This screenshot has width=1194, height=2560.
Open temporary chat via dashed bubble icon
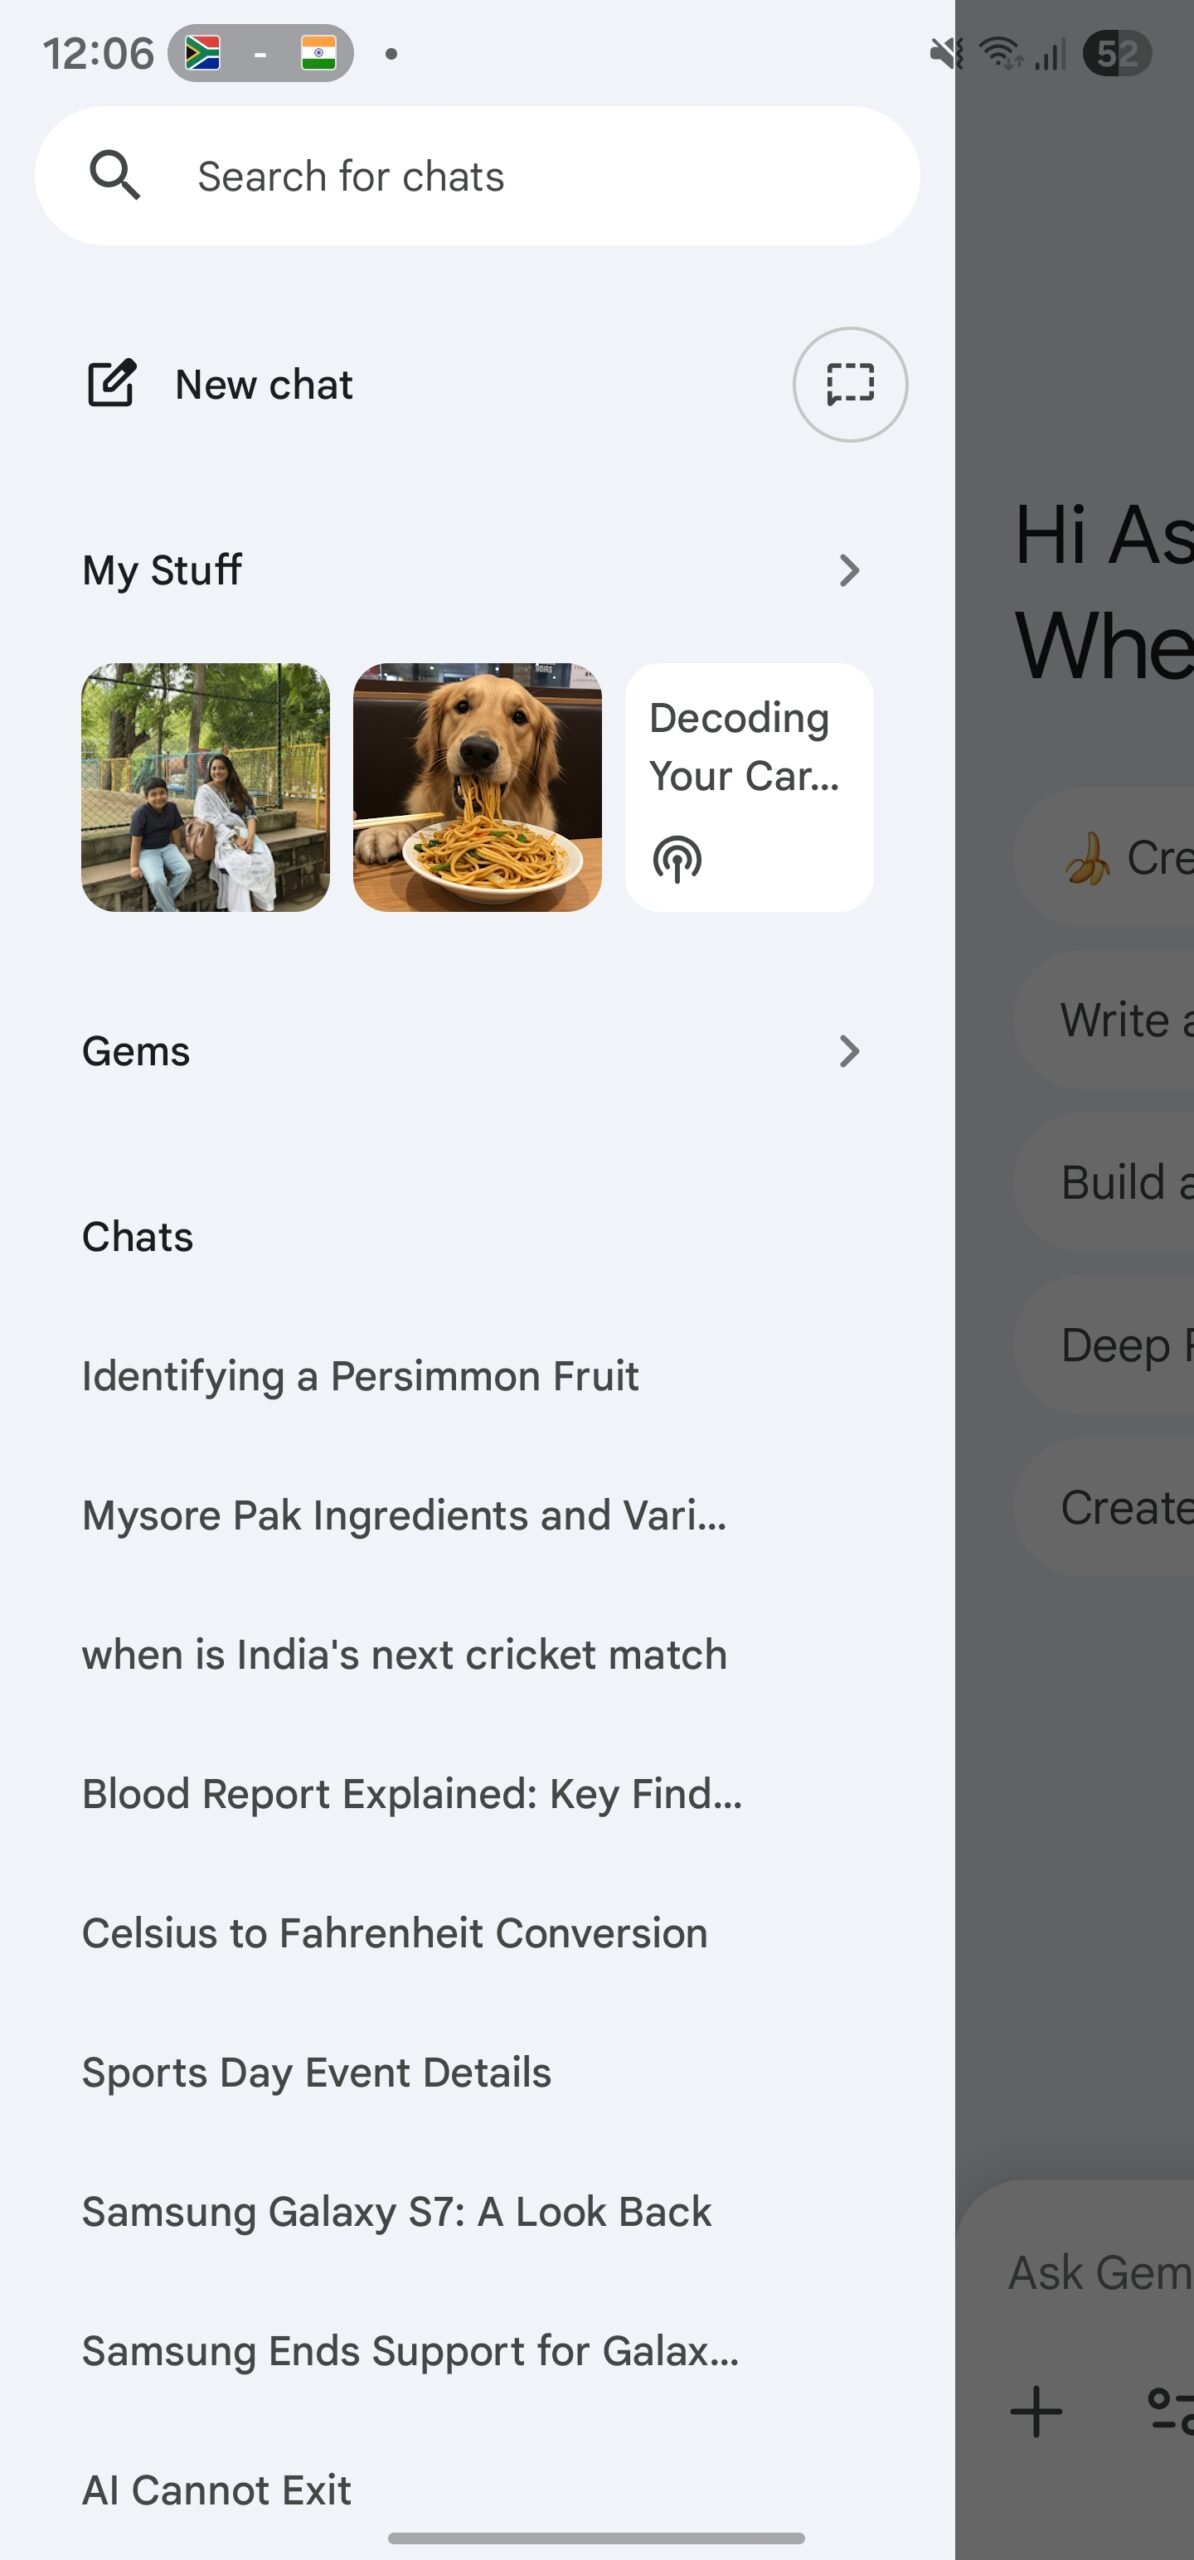(x=850, y=384)
